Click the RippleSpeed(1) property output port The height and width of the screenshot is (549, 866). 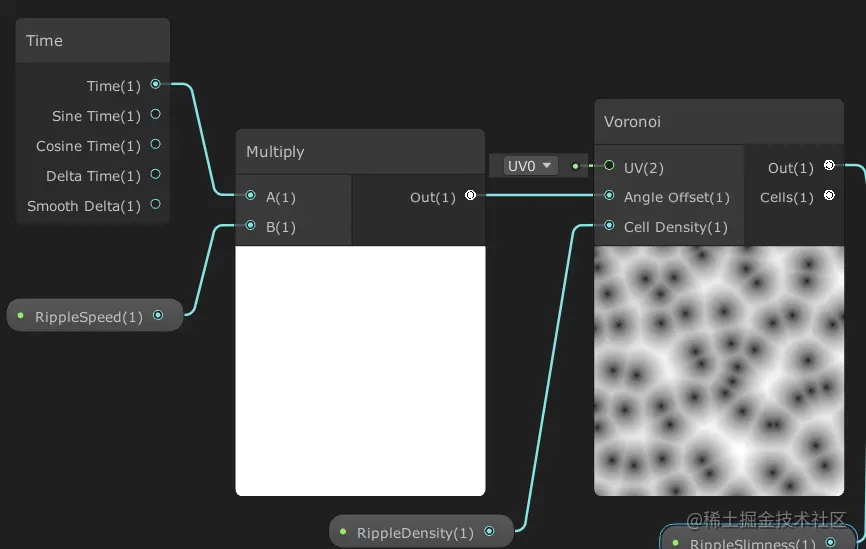point(158,315)
